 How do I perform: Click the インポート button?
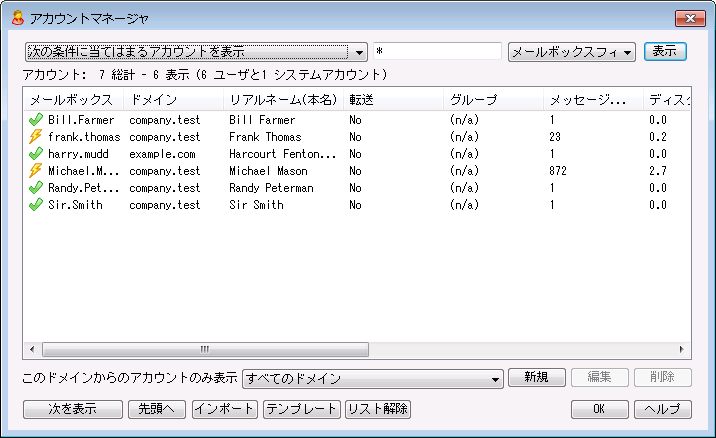[x=224, y=409]
